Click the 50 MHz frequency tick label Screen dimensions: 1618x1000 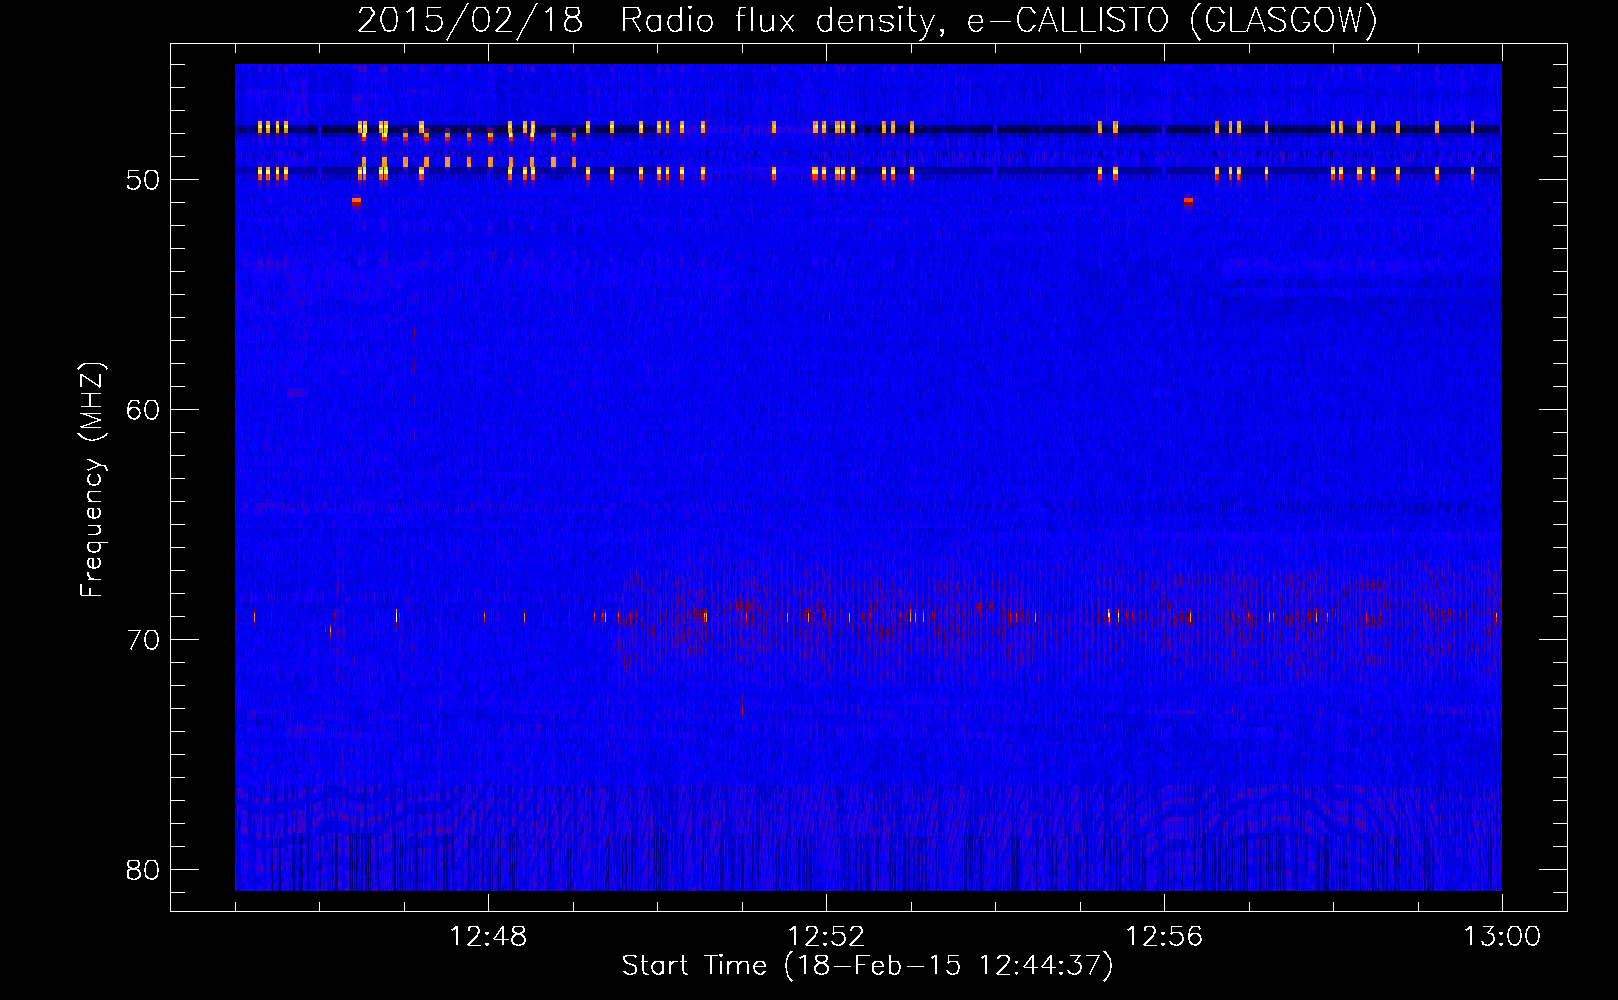(x=143, y=180)
